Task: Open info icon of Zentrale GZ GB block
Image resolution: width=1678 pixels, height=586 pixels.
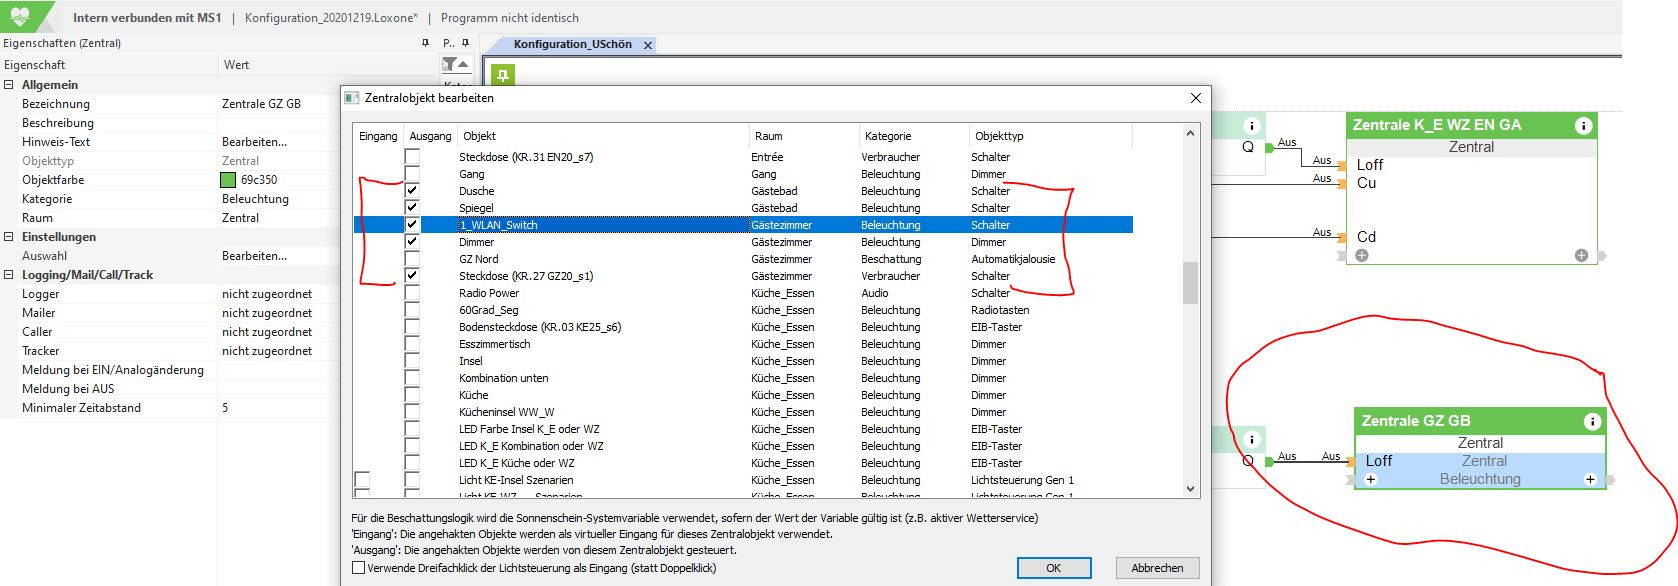Action: click(x=1592, y=421)
